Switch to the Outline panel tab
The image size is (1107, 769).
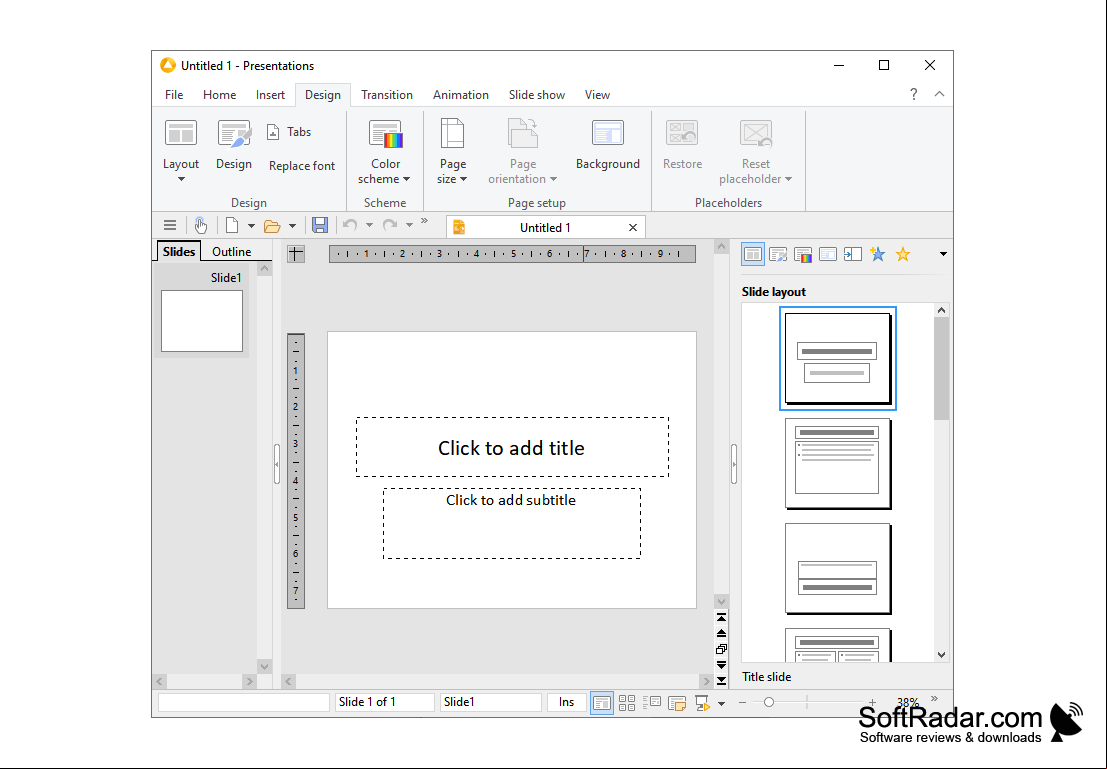tap(232, 252)
